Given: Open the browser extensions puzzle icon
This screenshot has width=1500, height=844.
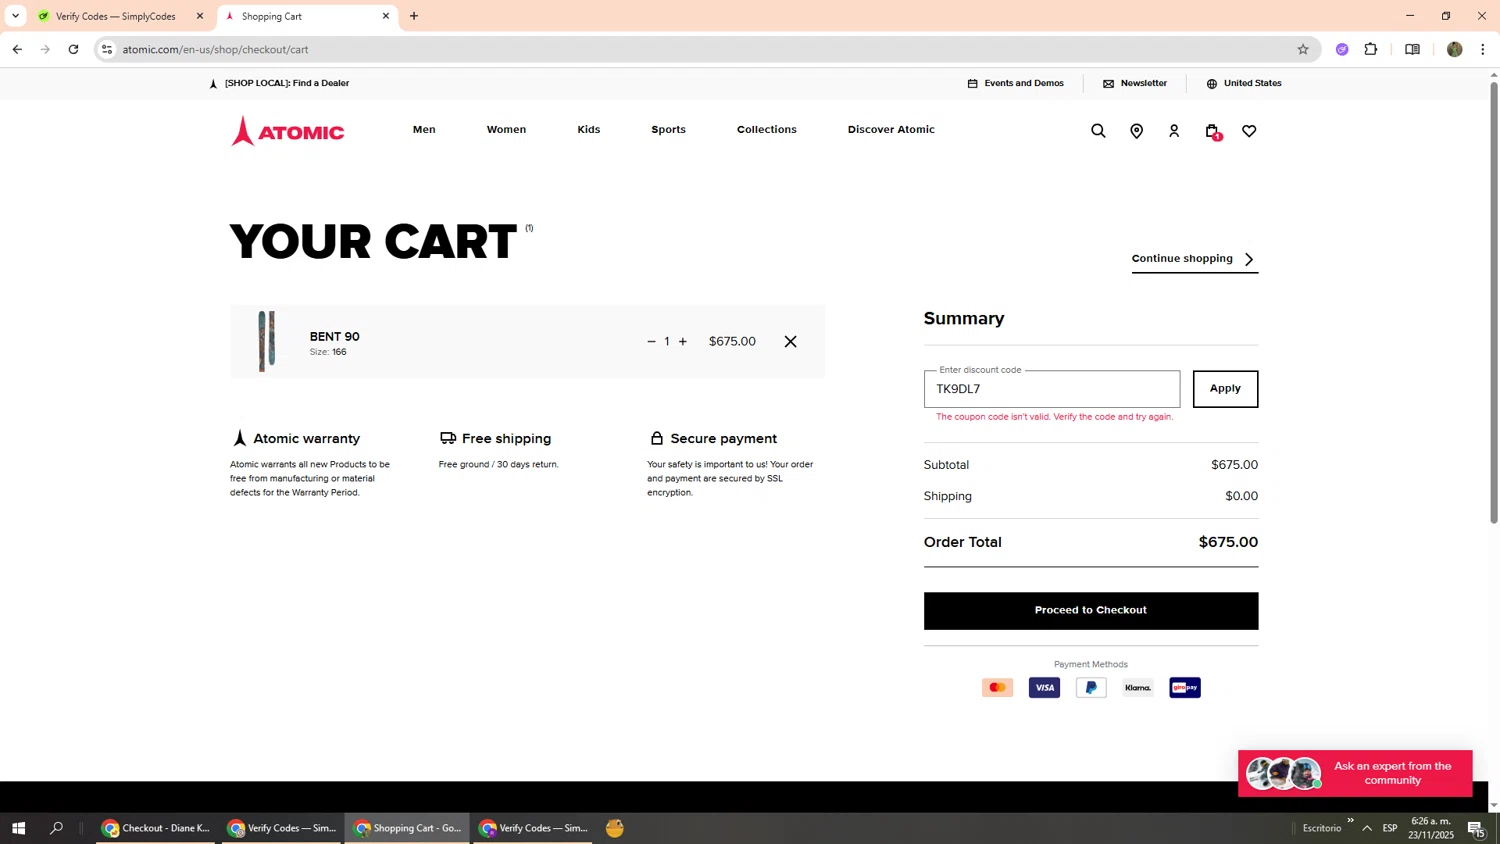Looking at the screenshot, I should click(x=1371, y=49).
